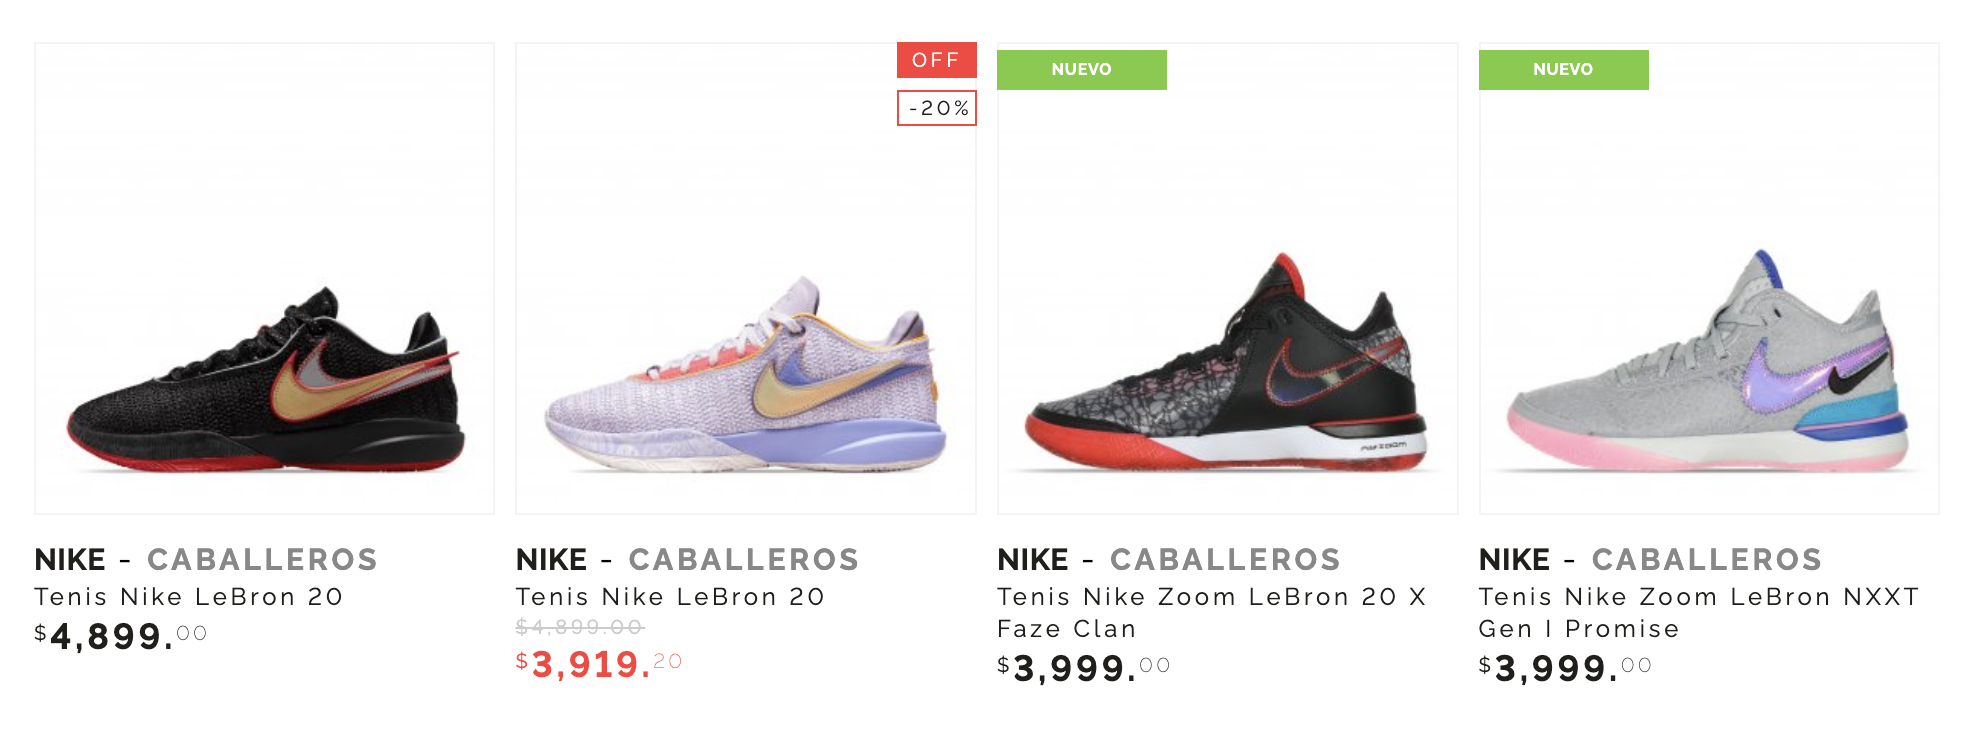Click NIKE - CABALLEROS label of Faze Clan product
The width and height of the screenshot is (1980, 744).
click(x=1169, y=559)
